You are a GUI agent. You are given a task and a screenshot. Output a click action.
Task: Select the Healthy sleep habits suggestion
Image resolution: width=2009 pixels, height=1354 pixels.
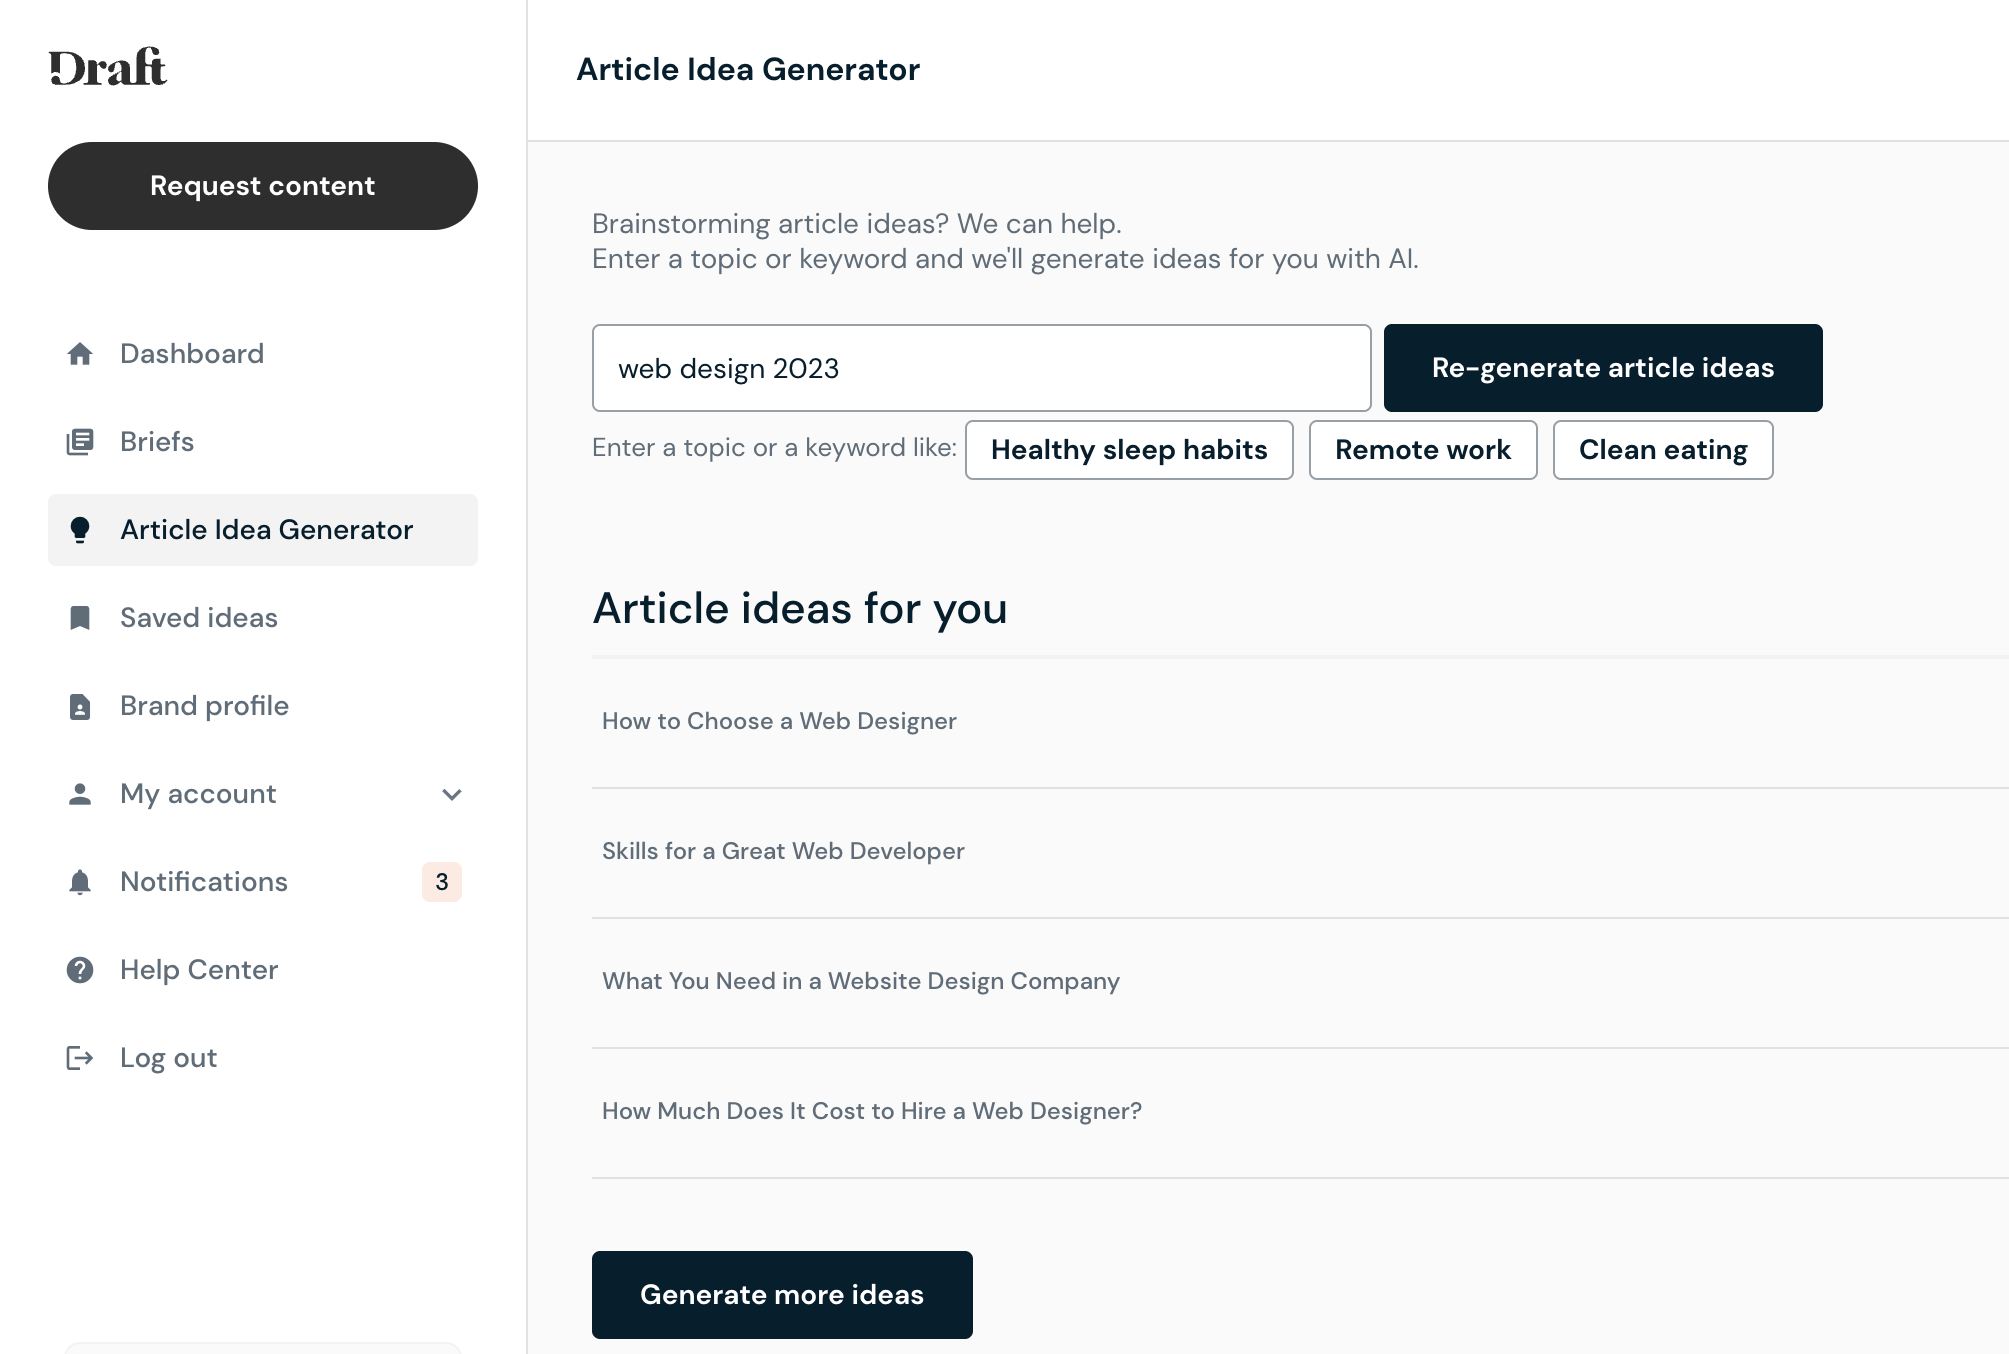click(x=1128, y=450)
